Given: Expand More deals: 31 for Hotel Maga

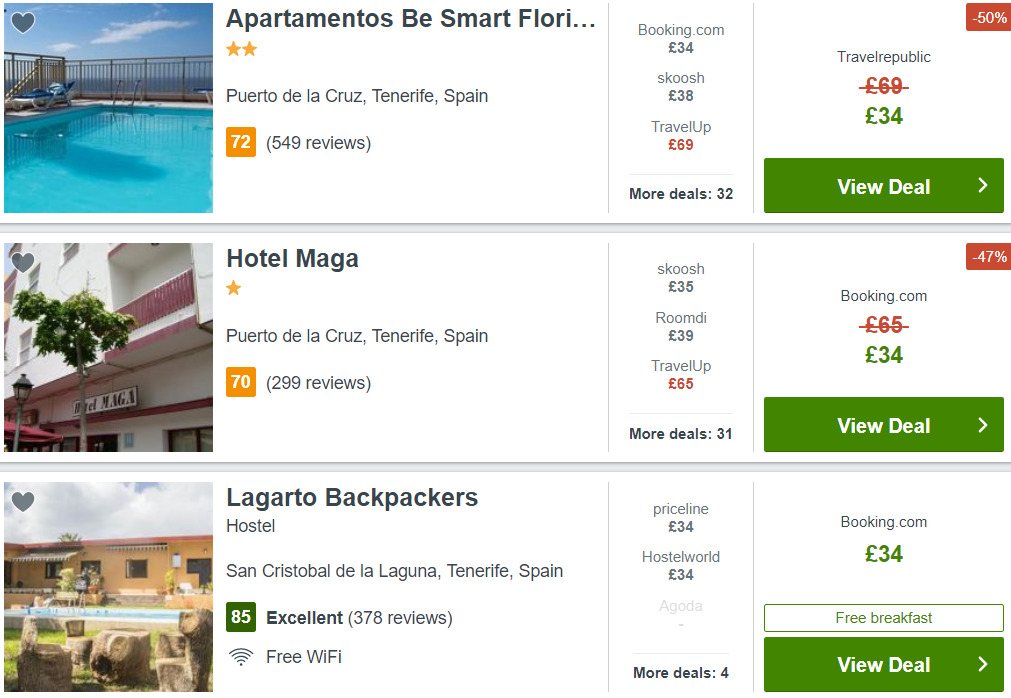Looking at the screenshot, I should tap(681, 434).
